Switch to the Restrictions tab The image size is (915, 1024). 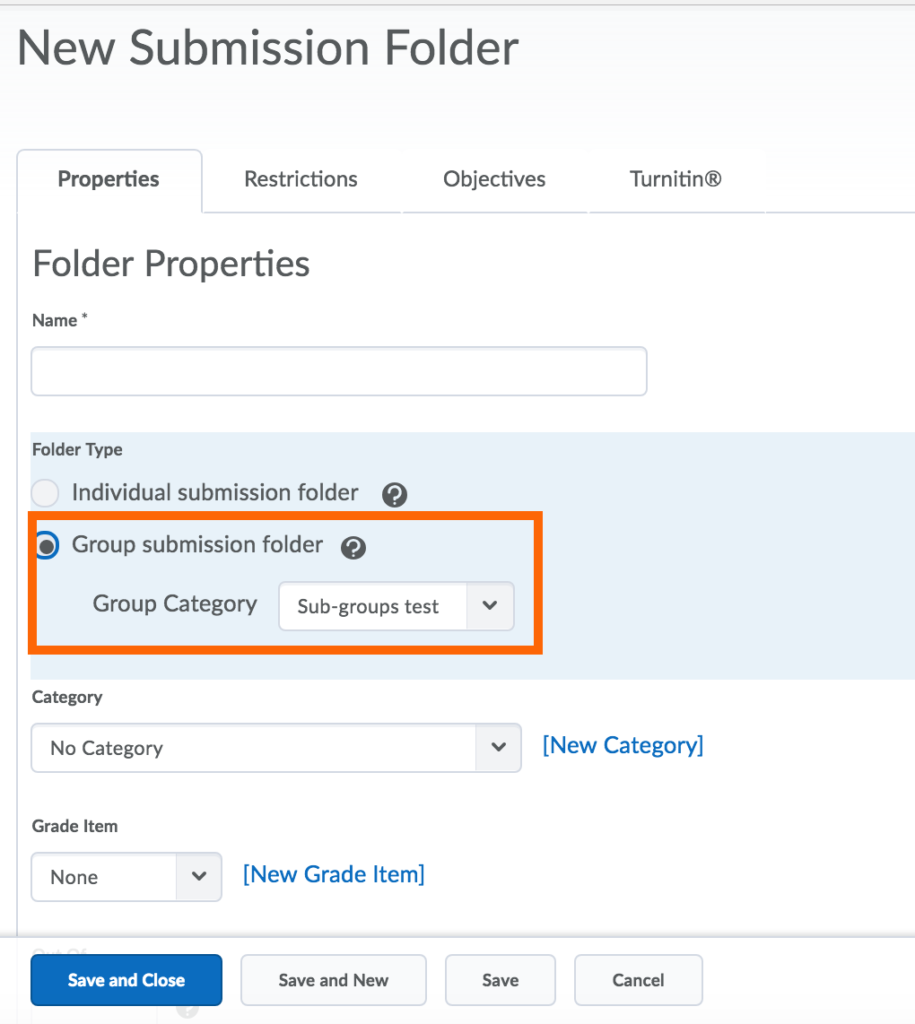point(300,180)
